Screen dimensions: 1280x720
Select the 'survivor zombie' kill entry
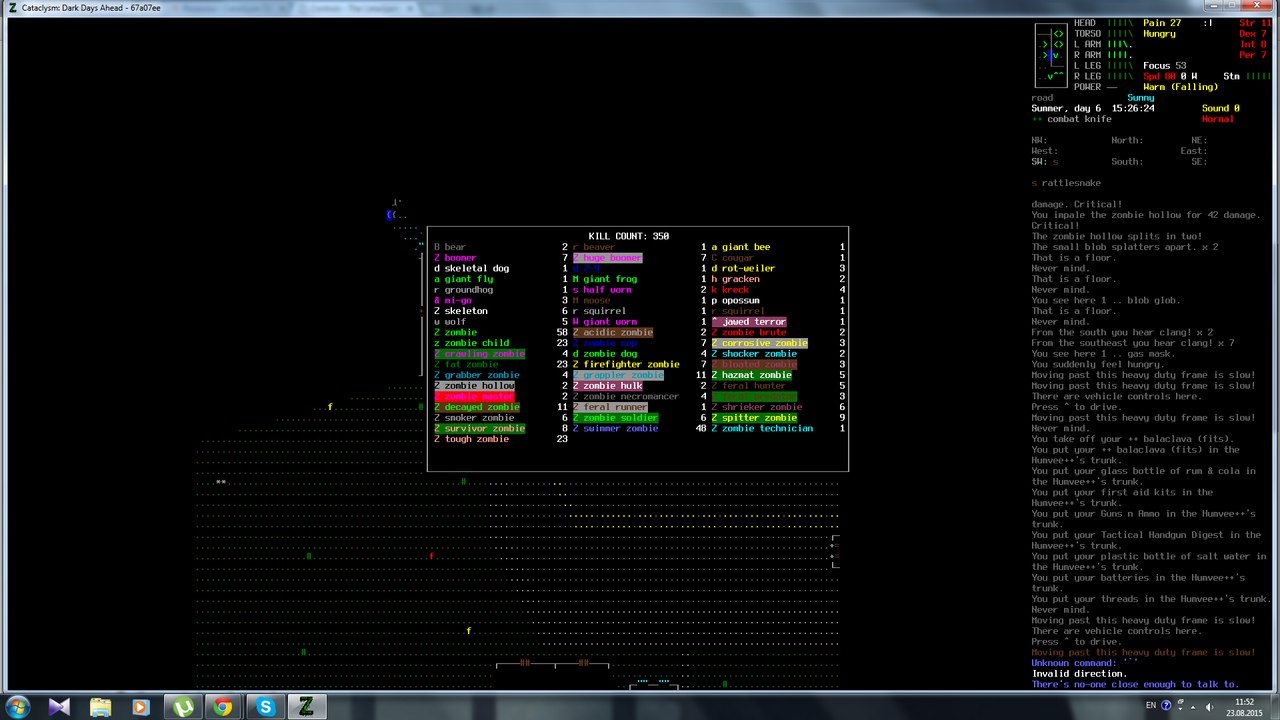point(479,429)
